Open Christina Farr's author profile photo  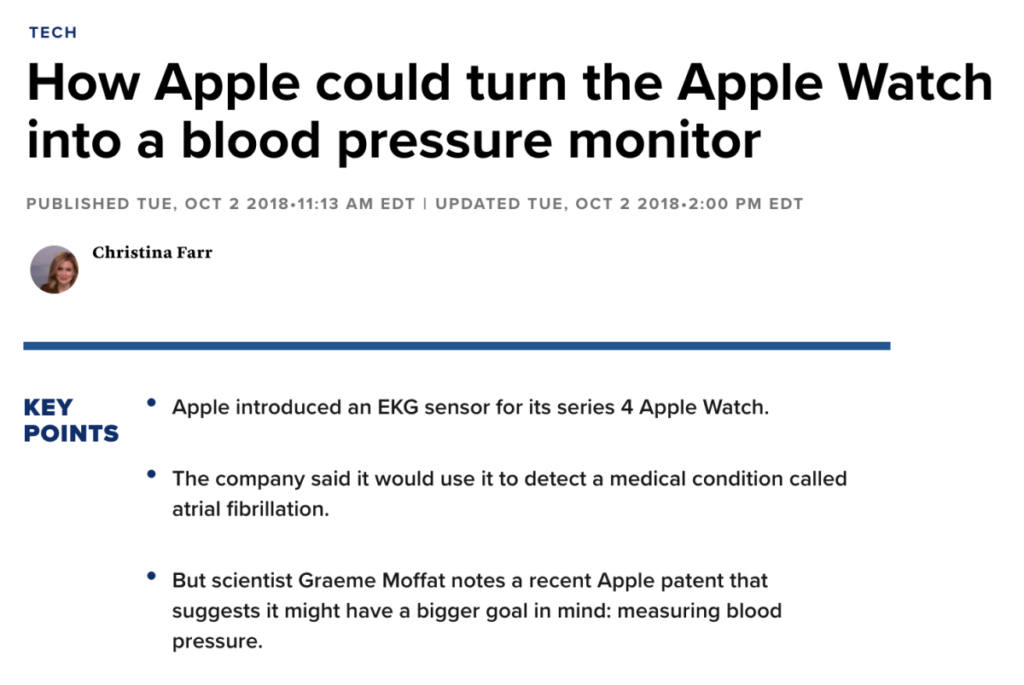pyautogui.click(x=54, y=269)
